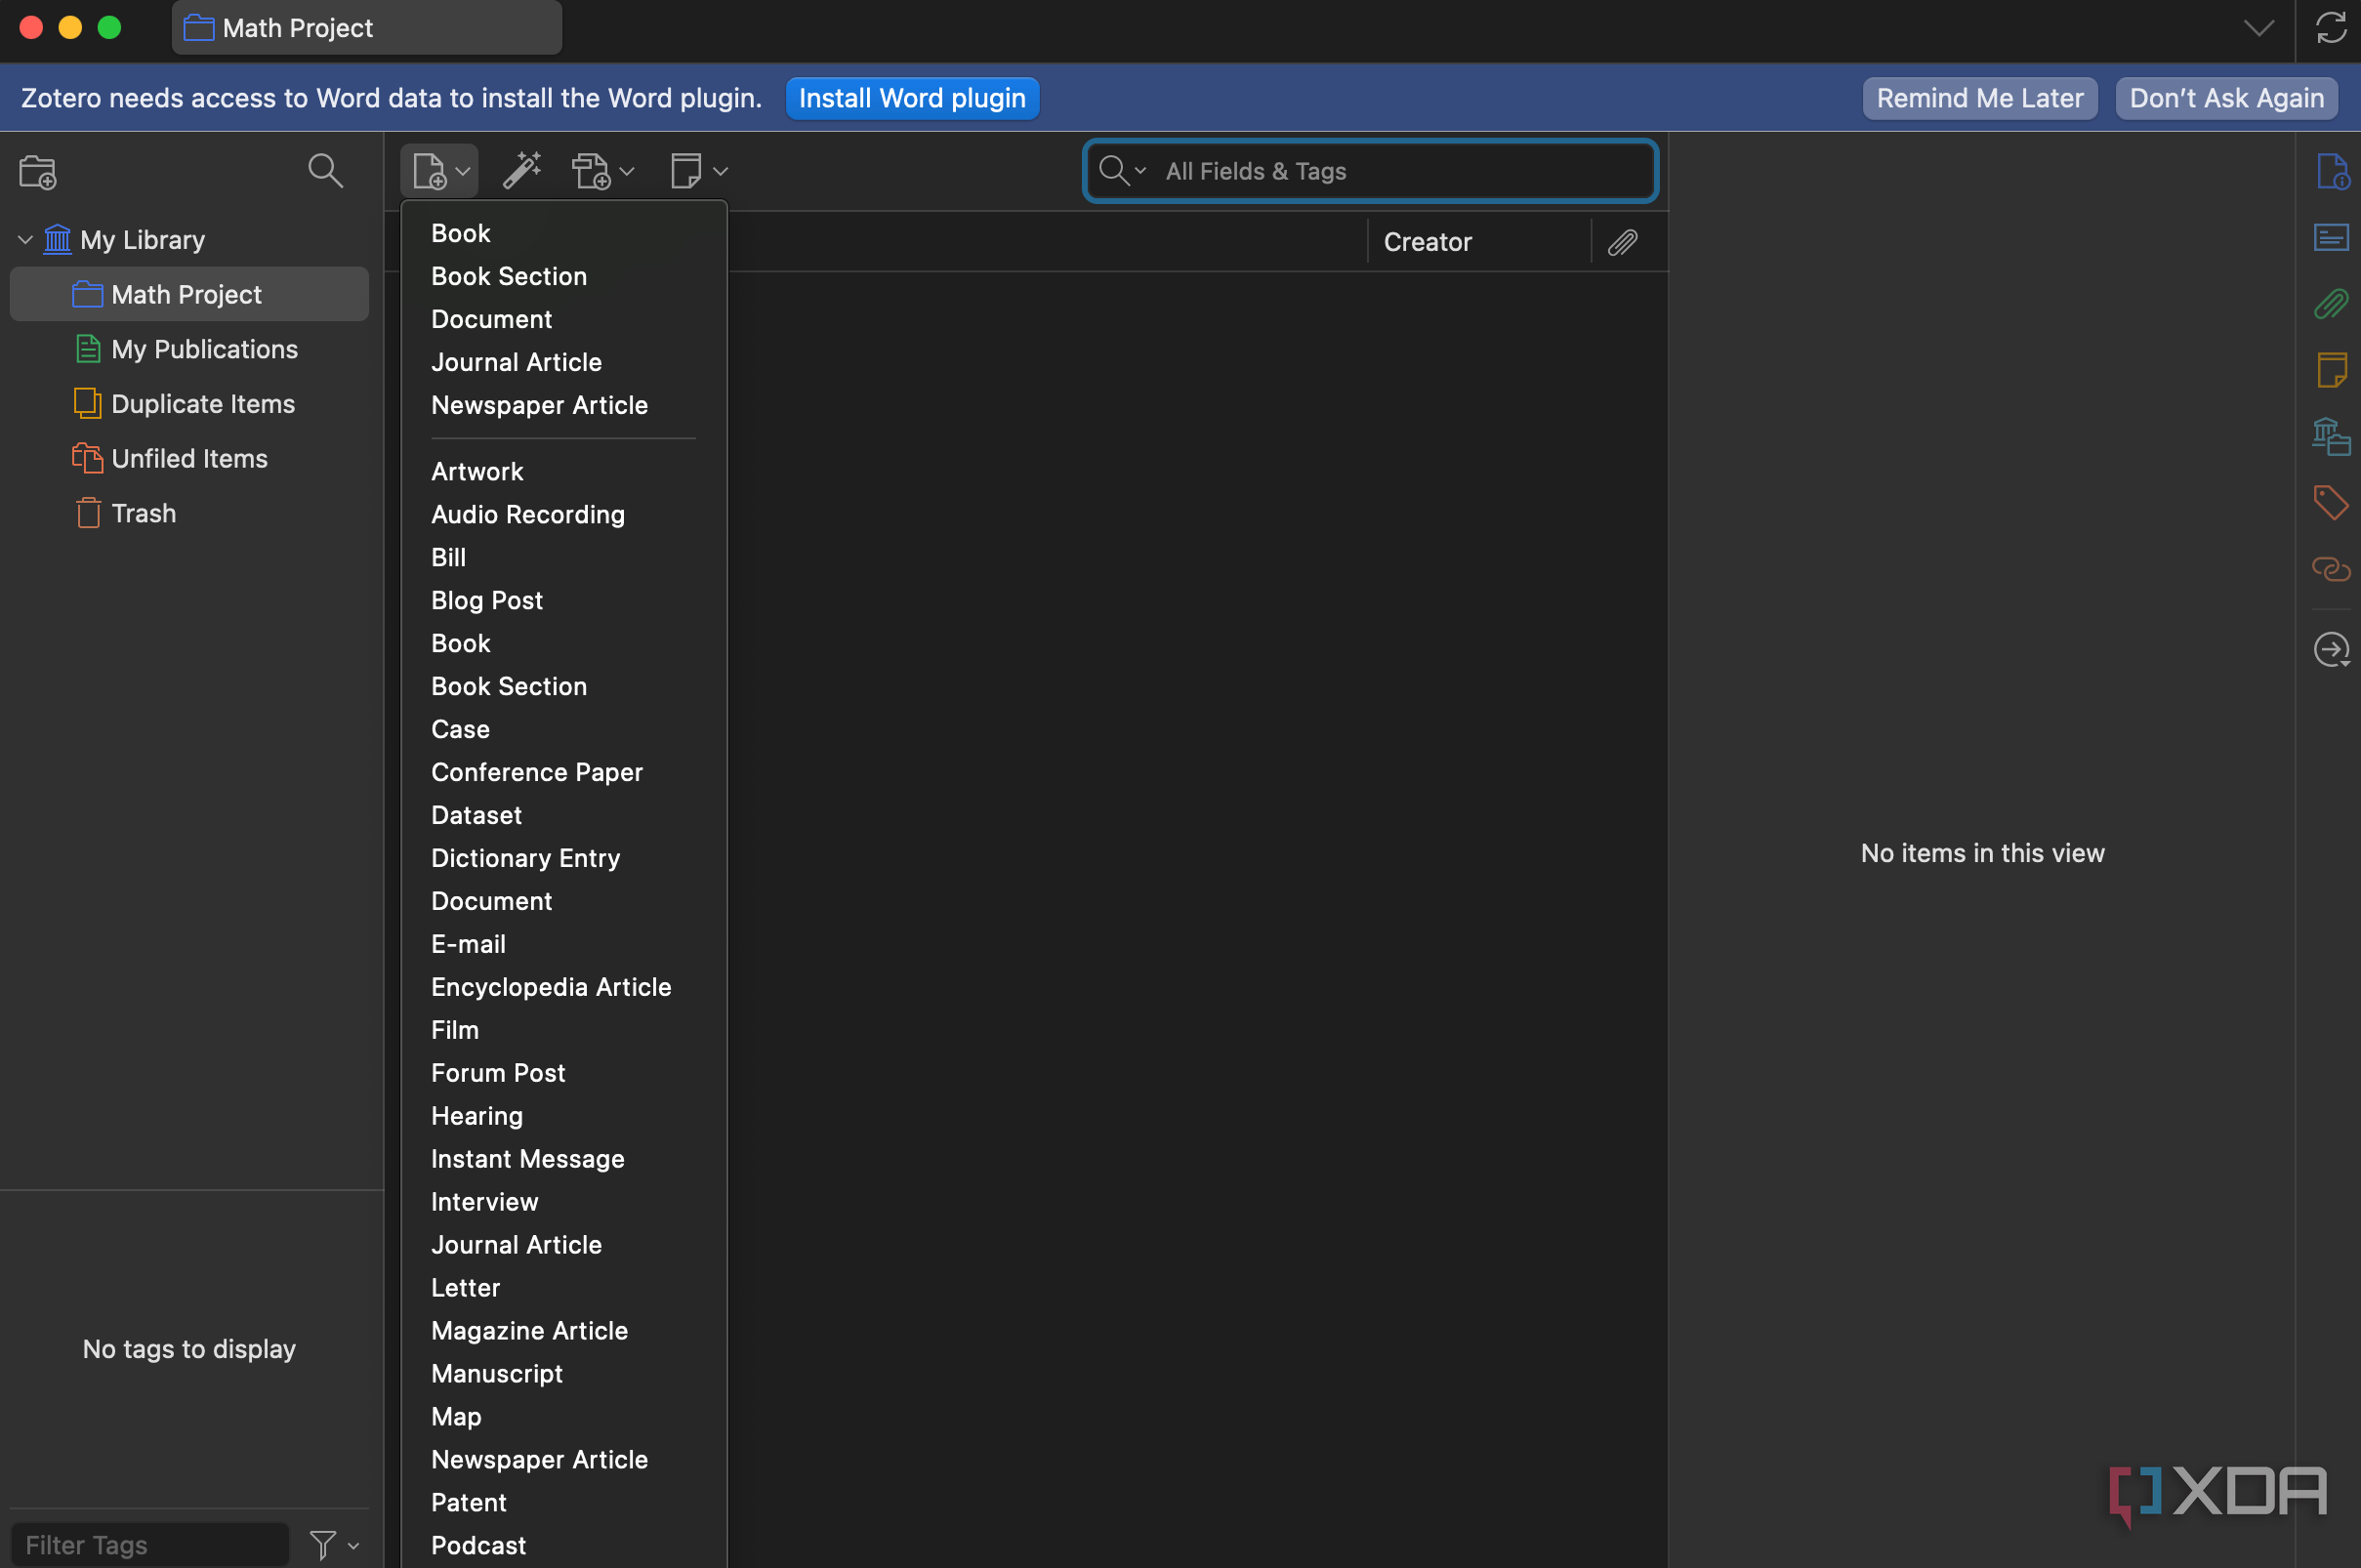Open the Abstract pane icon
Image resolution: width=2361 pixels, height=1568 pixels.
pos(2331,237)
